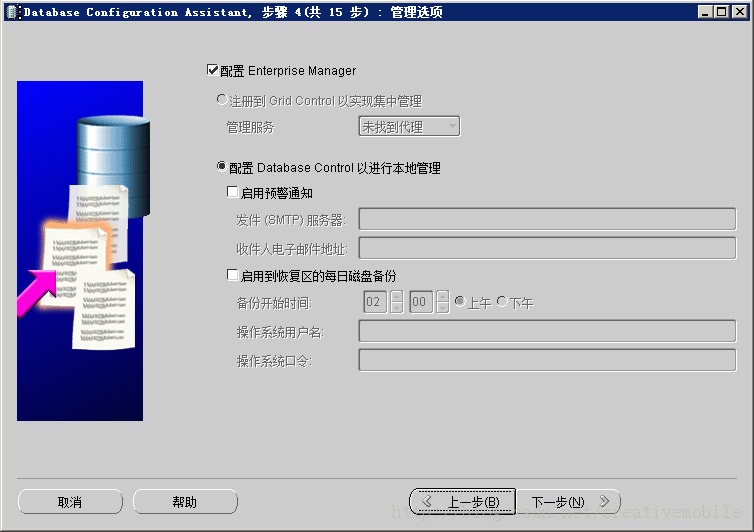Increase the backup hour with up arrow
Image resolution: width=754 pixels, height=532 pixels.
coord(397,296)
